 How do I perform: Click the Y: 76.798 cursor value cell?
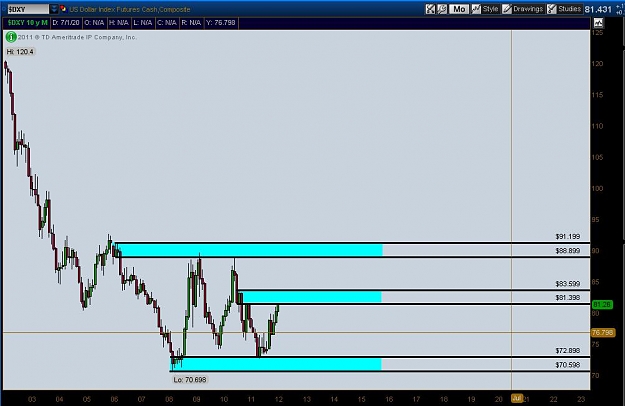tap(221, 23)
